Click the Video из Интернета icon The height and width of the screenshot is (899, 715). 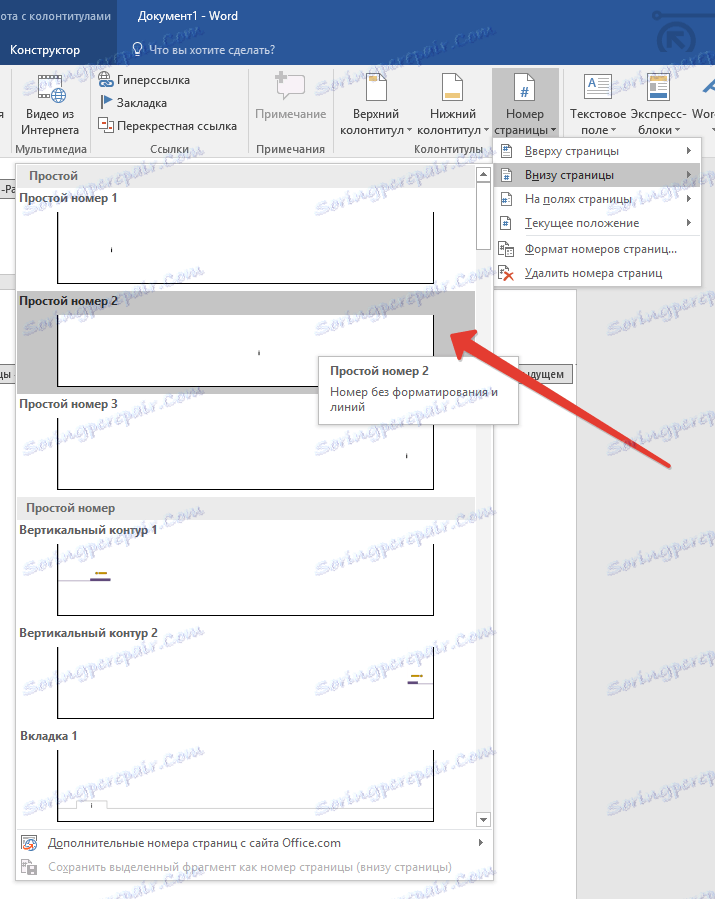click(51, 88)
